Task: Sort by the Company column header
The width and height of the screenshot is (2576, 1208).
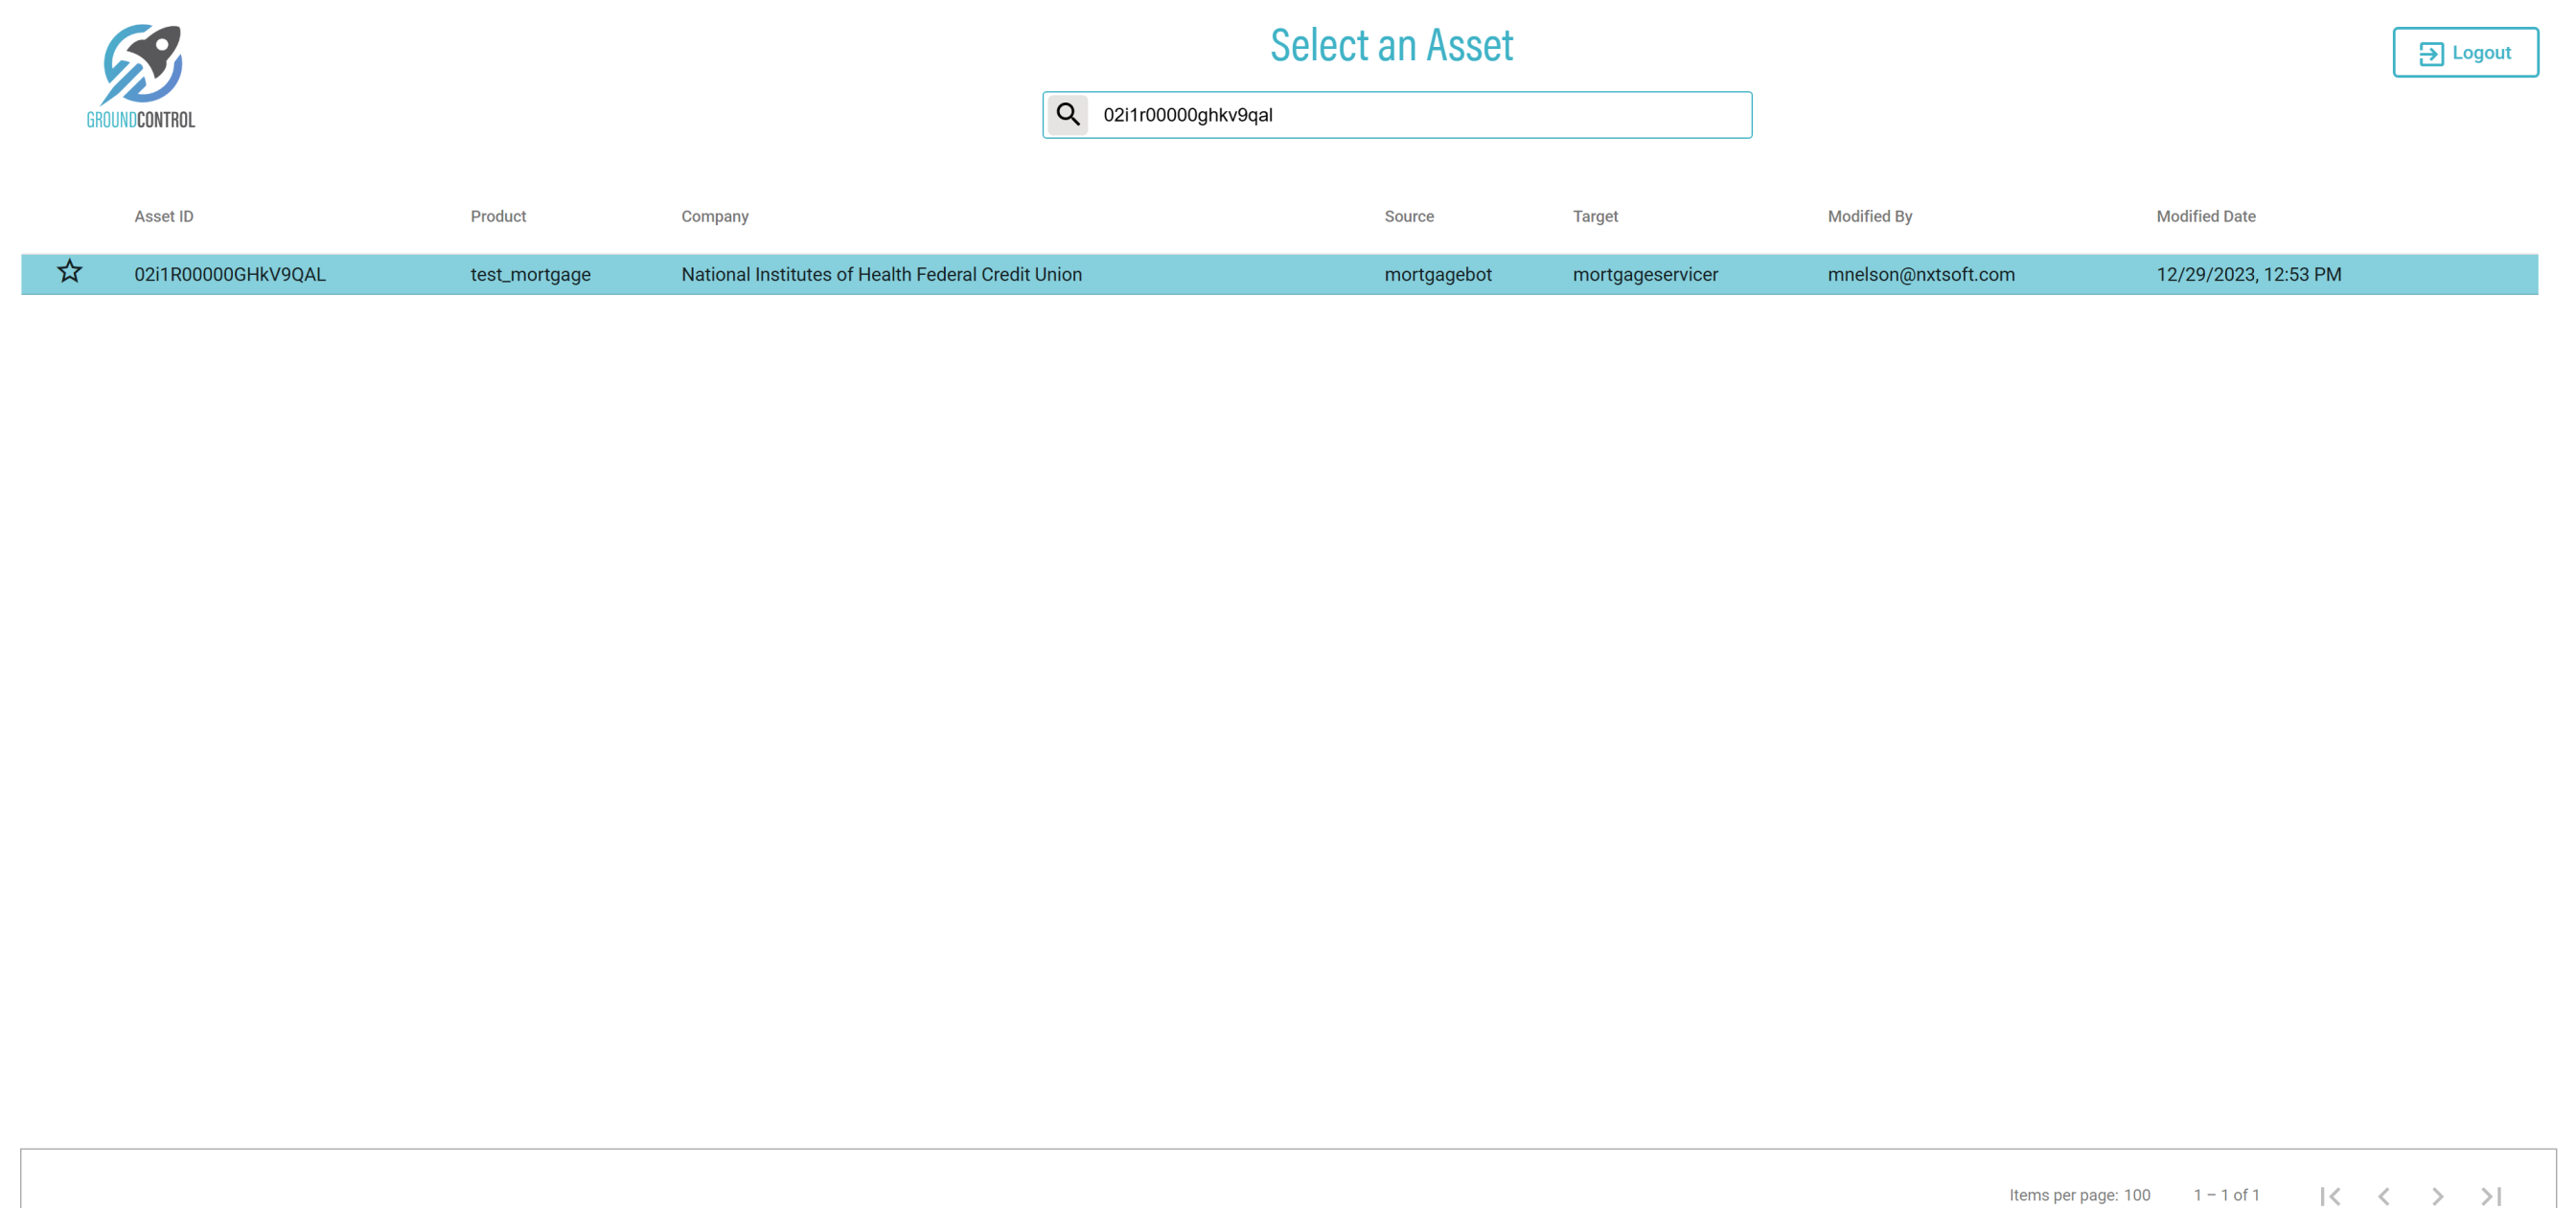Action: [x=714, y=217]
